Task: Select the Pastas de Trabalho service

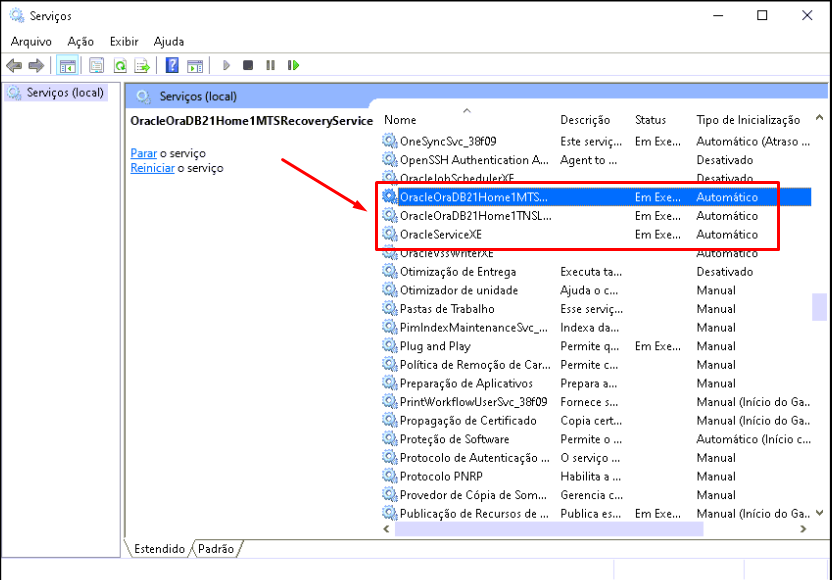Action: click(596, 309)
